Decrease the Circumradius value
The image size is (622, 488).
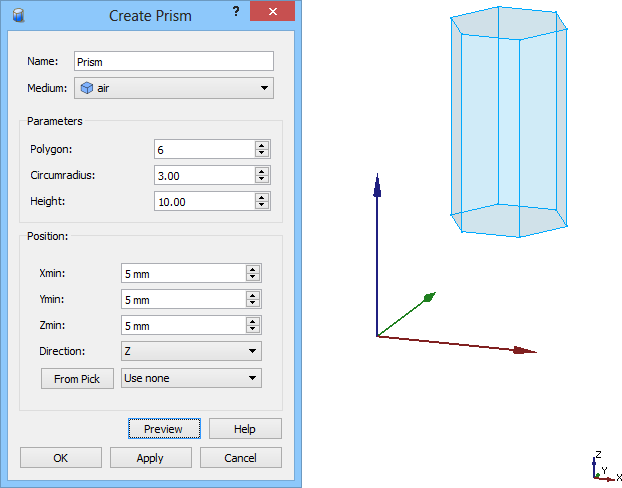(261, 179)
